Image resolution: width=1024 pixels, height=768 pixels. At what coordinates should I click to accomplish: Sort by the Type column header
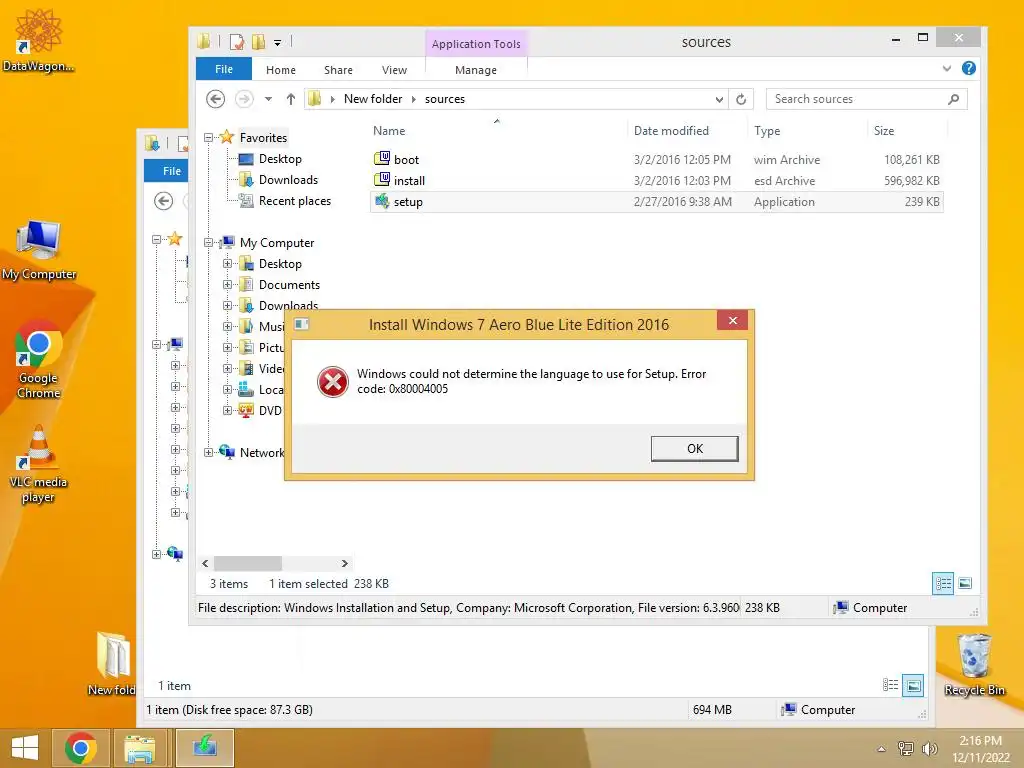click(767, 131)
